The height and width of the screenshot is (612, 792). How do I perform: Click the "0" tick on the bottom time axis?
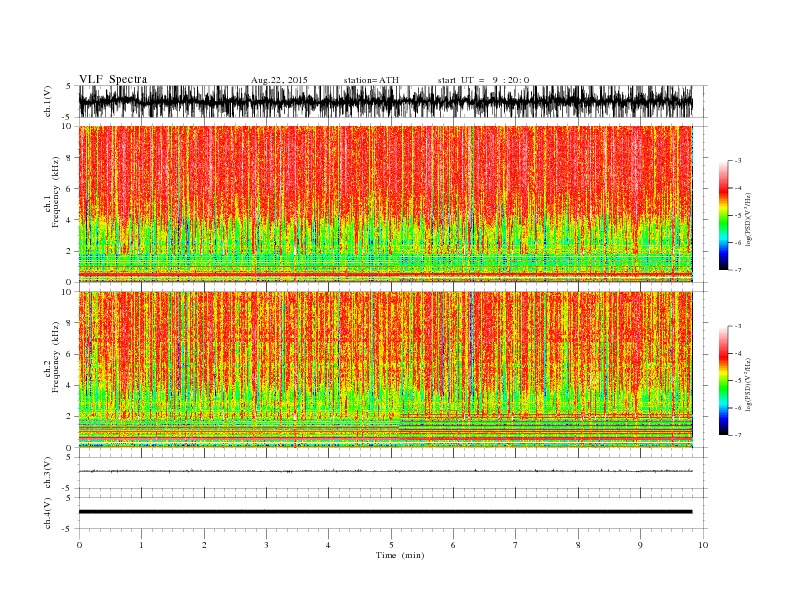tap(79, 545)
